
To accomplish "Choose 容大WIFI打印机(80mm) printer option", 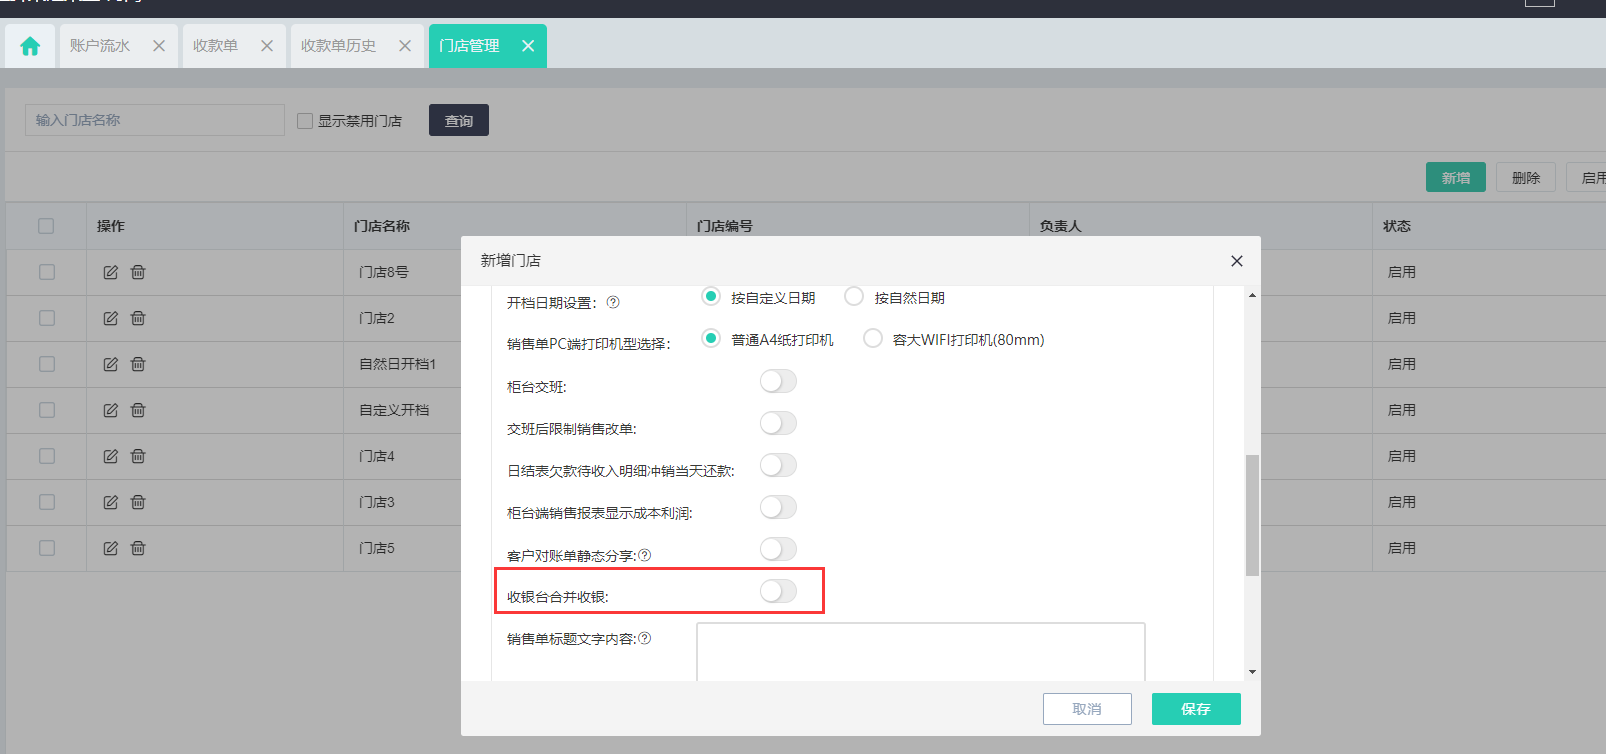I will coord(873,339).
